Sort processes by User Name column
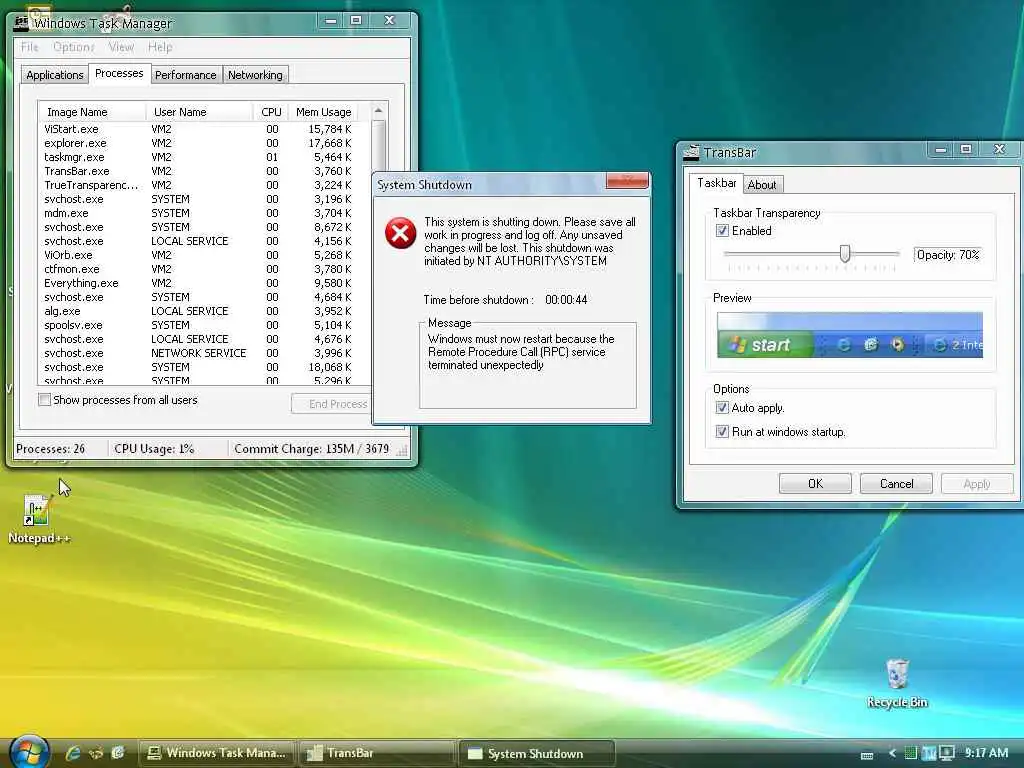 [199, 112]
